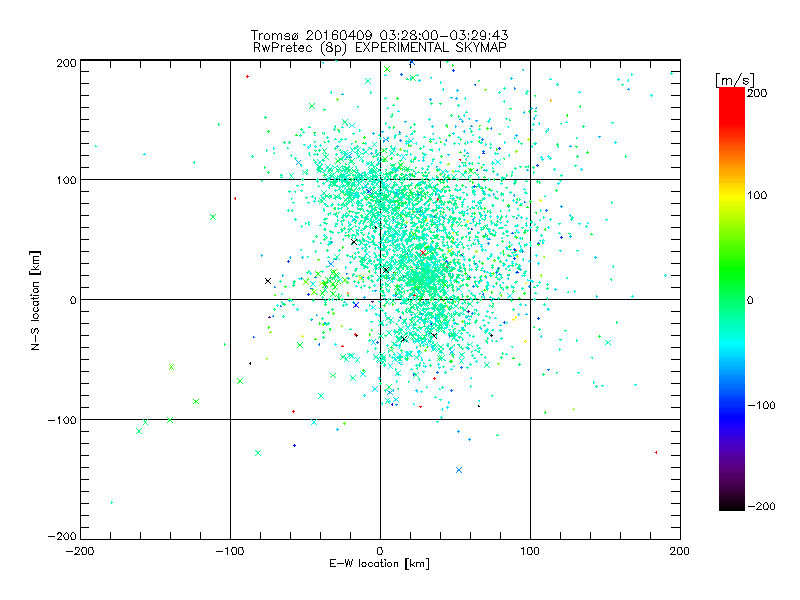The height and width of the screenshot is (600, 800).
Task: Click the colorbar tick label '0'
Action: (x=750, y=300)
